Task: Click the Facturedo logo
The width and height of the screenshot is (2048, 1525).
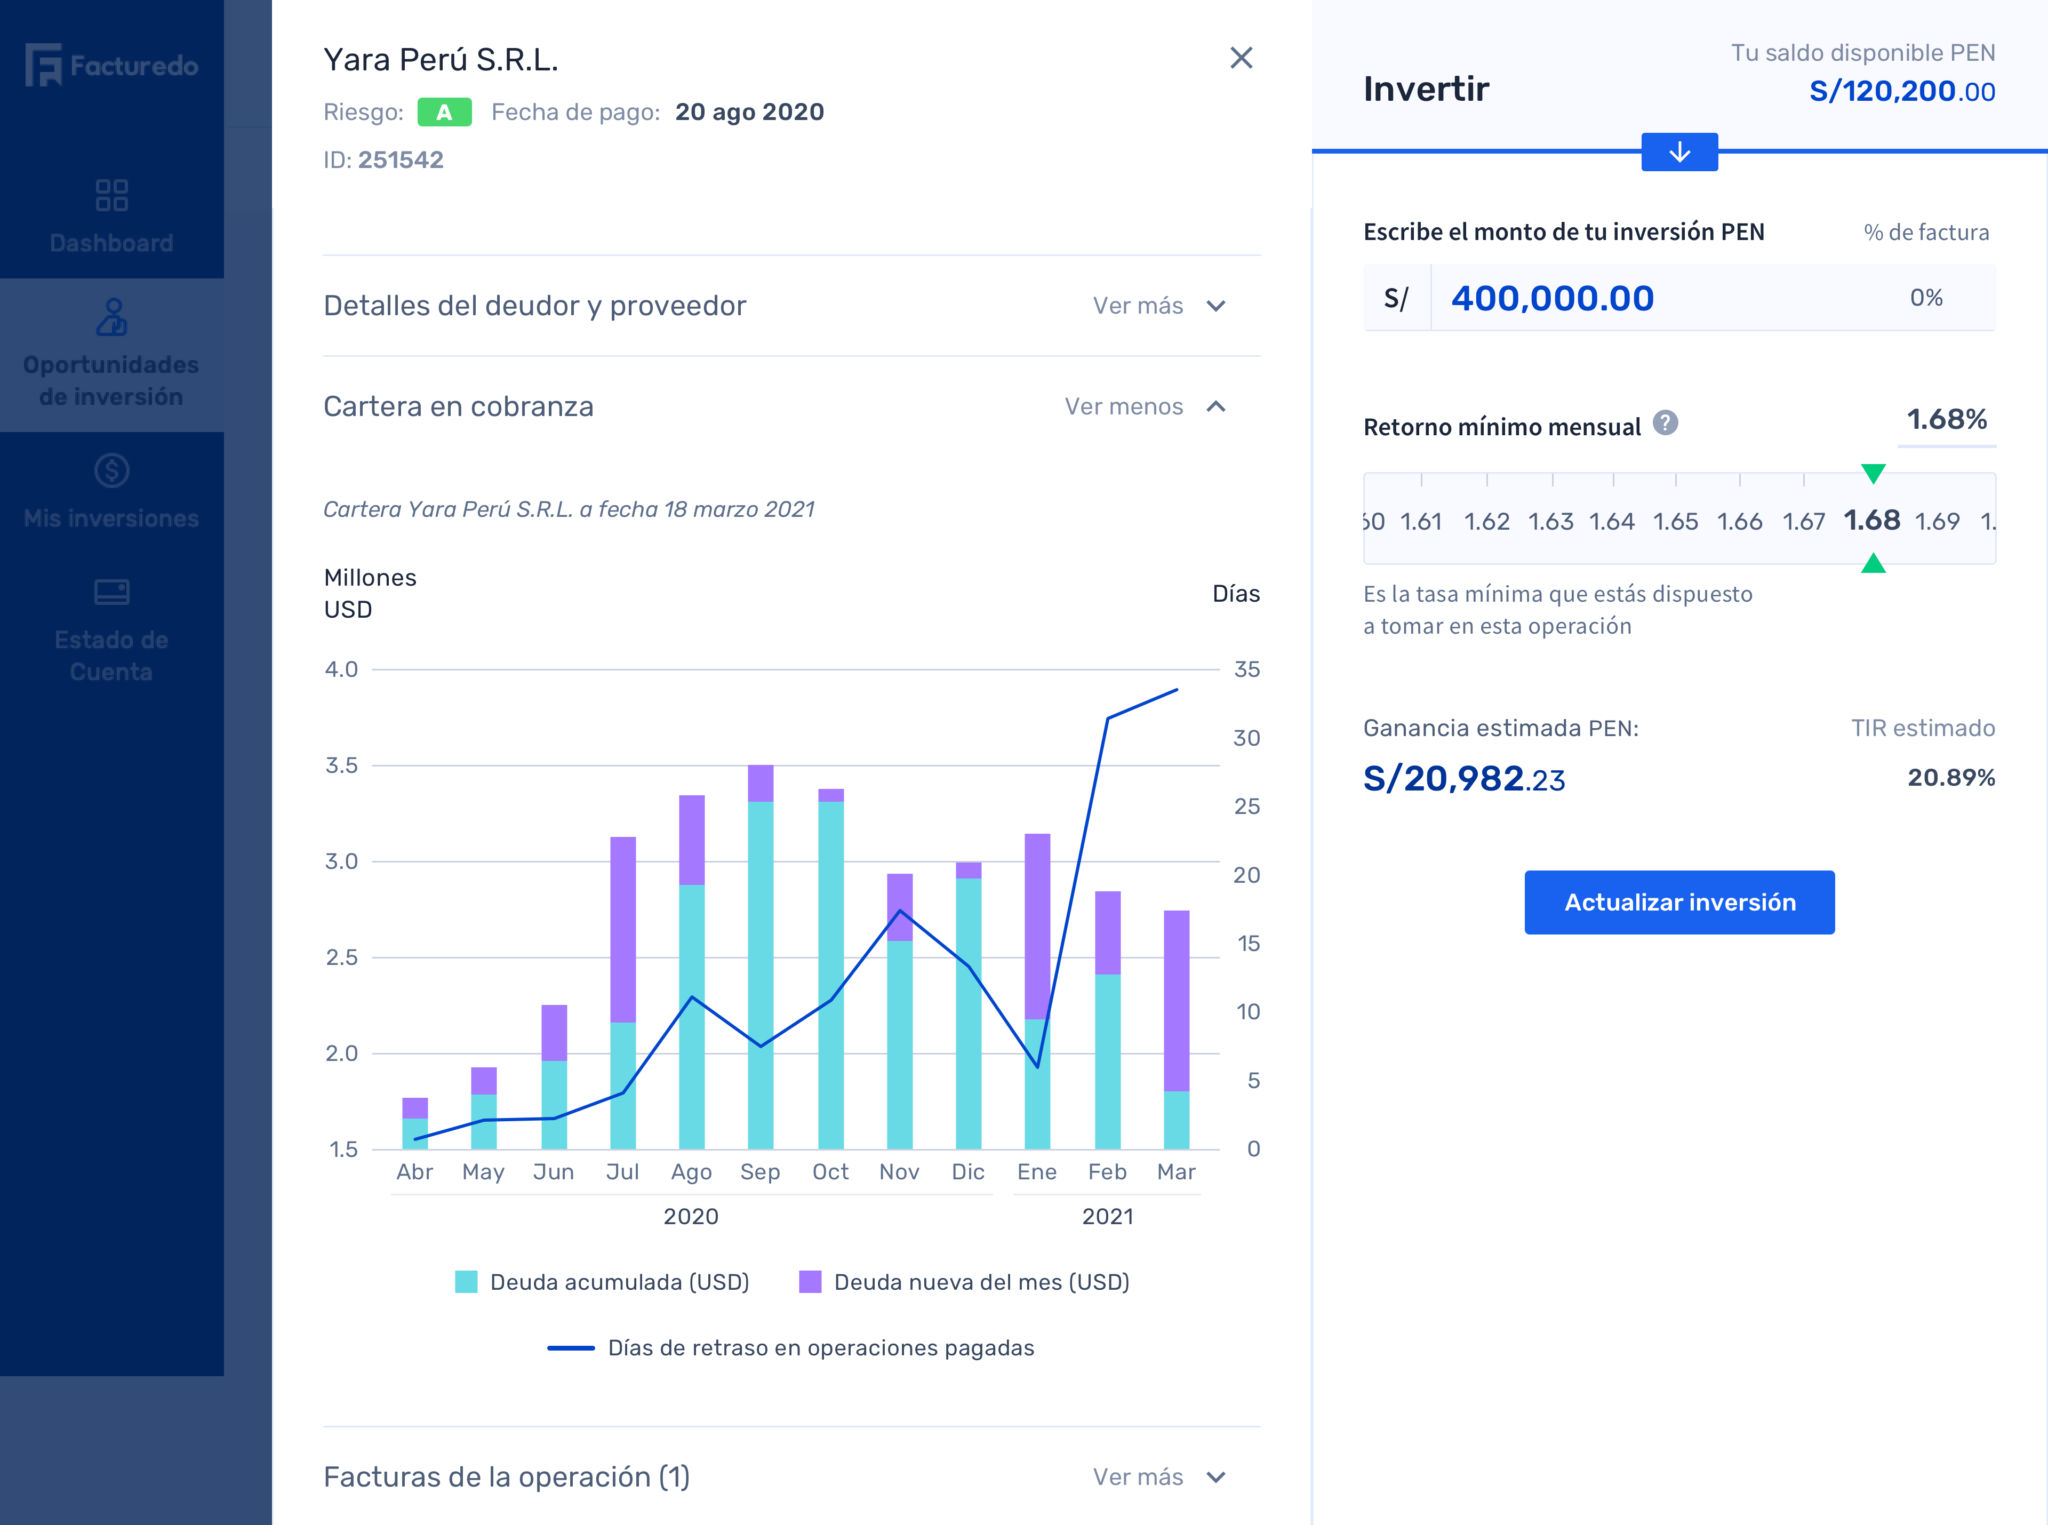Action: point(111,66)
